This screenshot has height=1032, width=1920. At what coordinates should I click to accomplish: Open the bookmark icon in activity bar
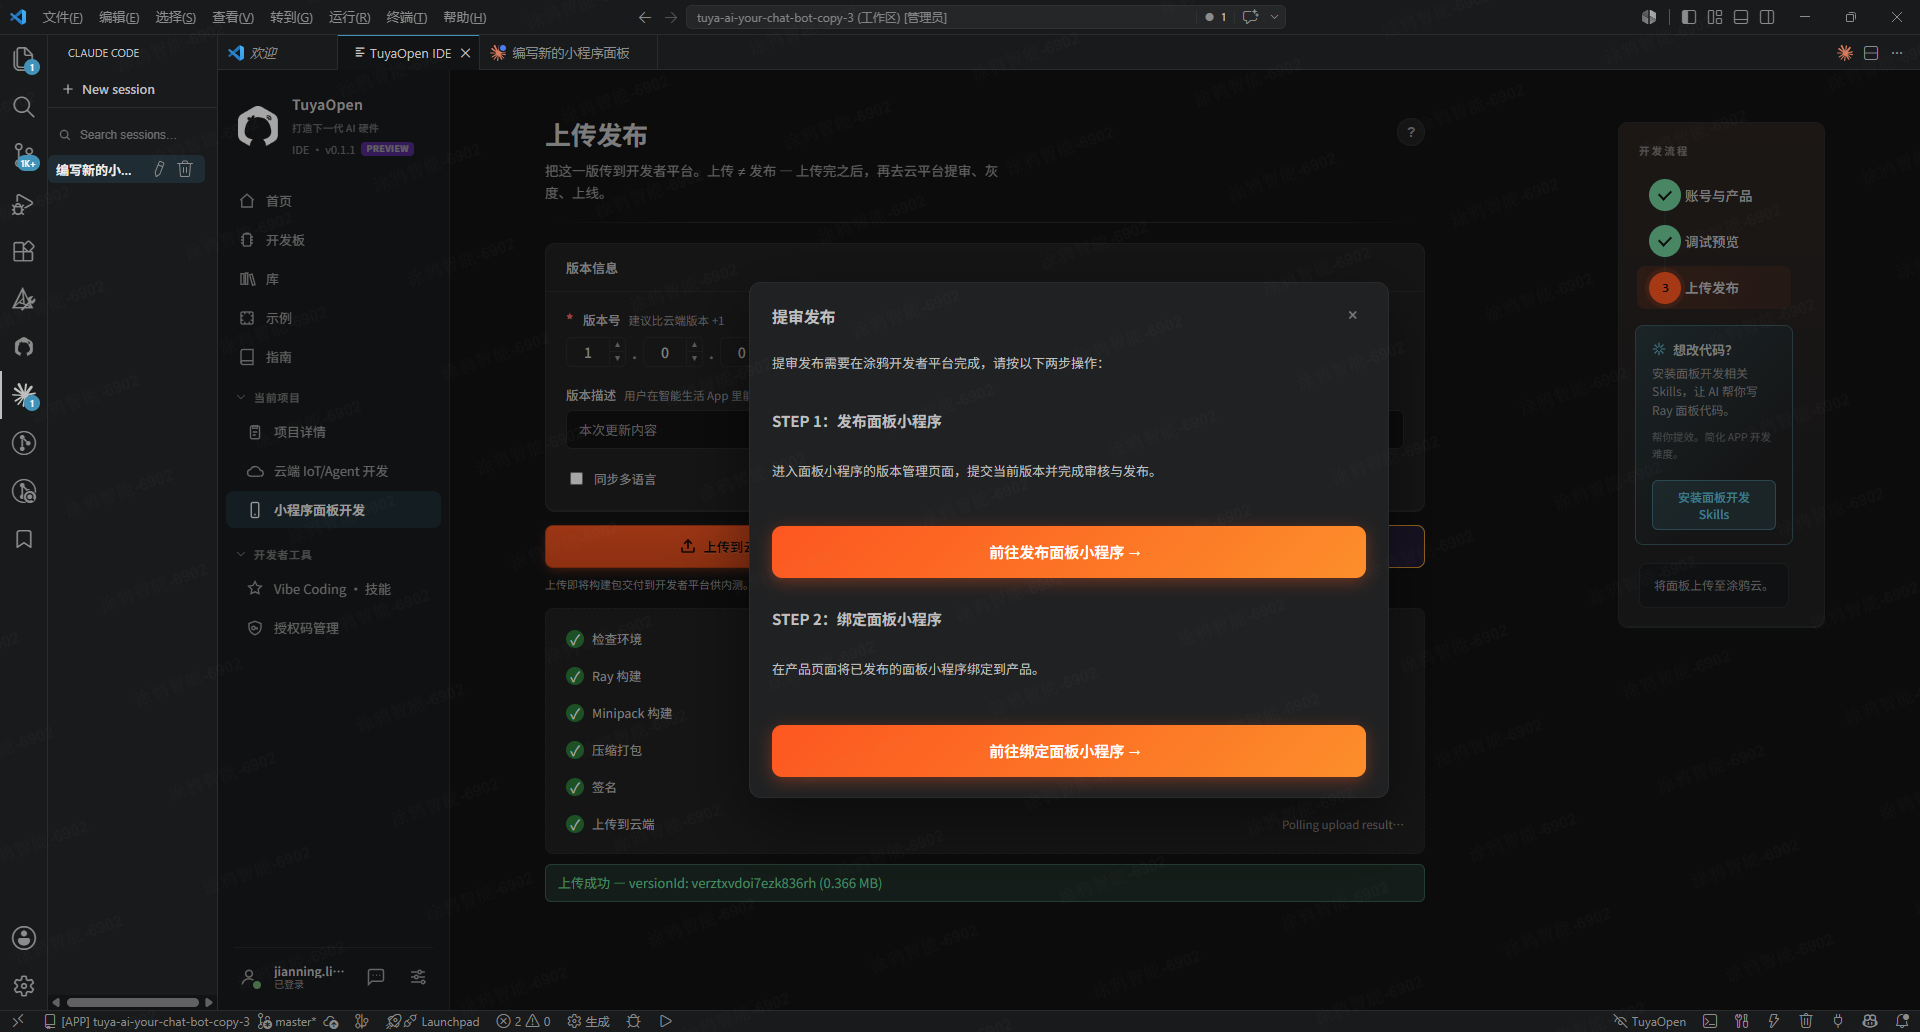(23, 539)
